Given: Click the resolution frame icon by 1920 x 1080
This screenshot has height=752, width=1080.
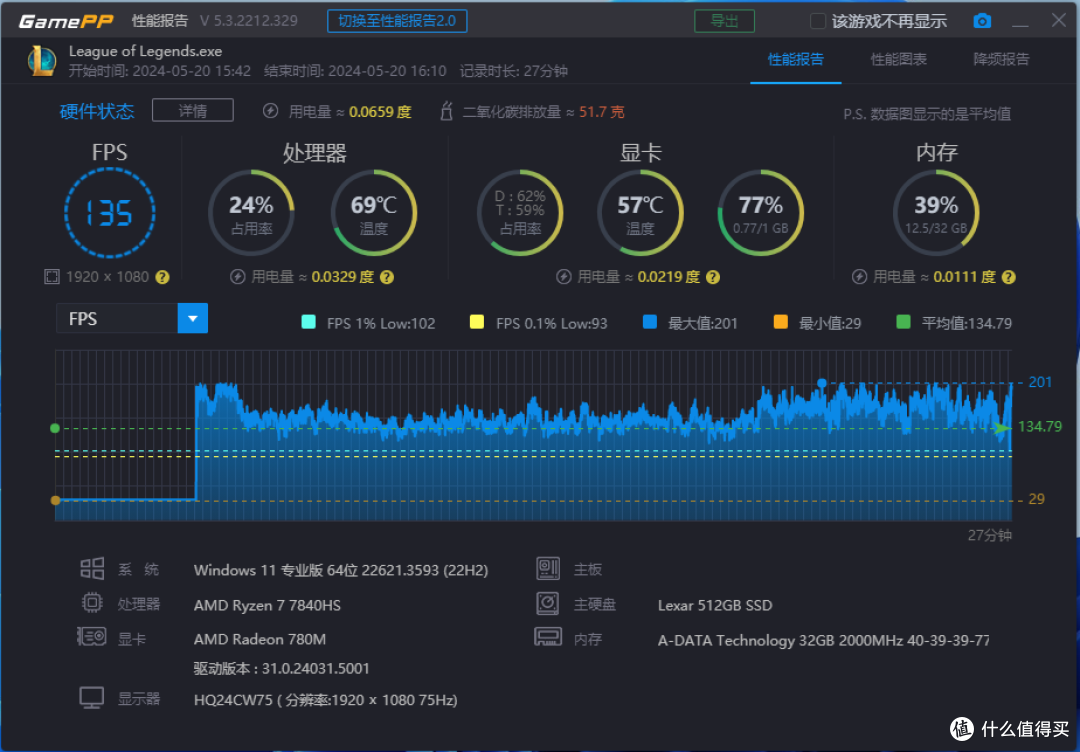Looking at the screenshot, I should 52,277.
